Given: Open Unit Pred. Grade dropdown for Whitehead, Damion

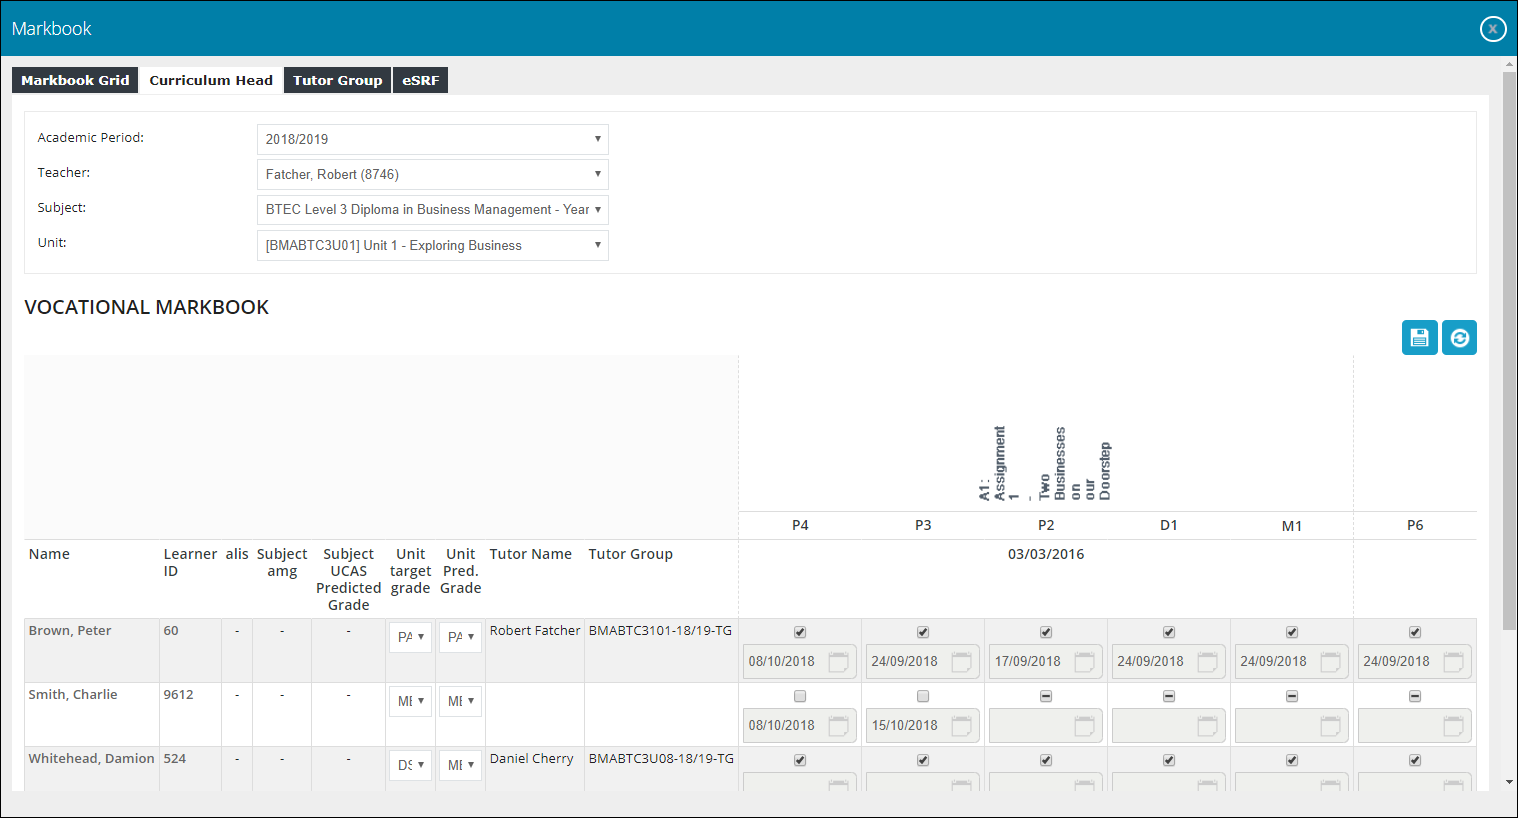Looking at the screenshot, I should (460, 765).
